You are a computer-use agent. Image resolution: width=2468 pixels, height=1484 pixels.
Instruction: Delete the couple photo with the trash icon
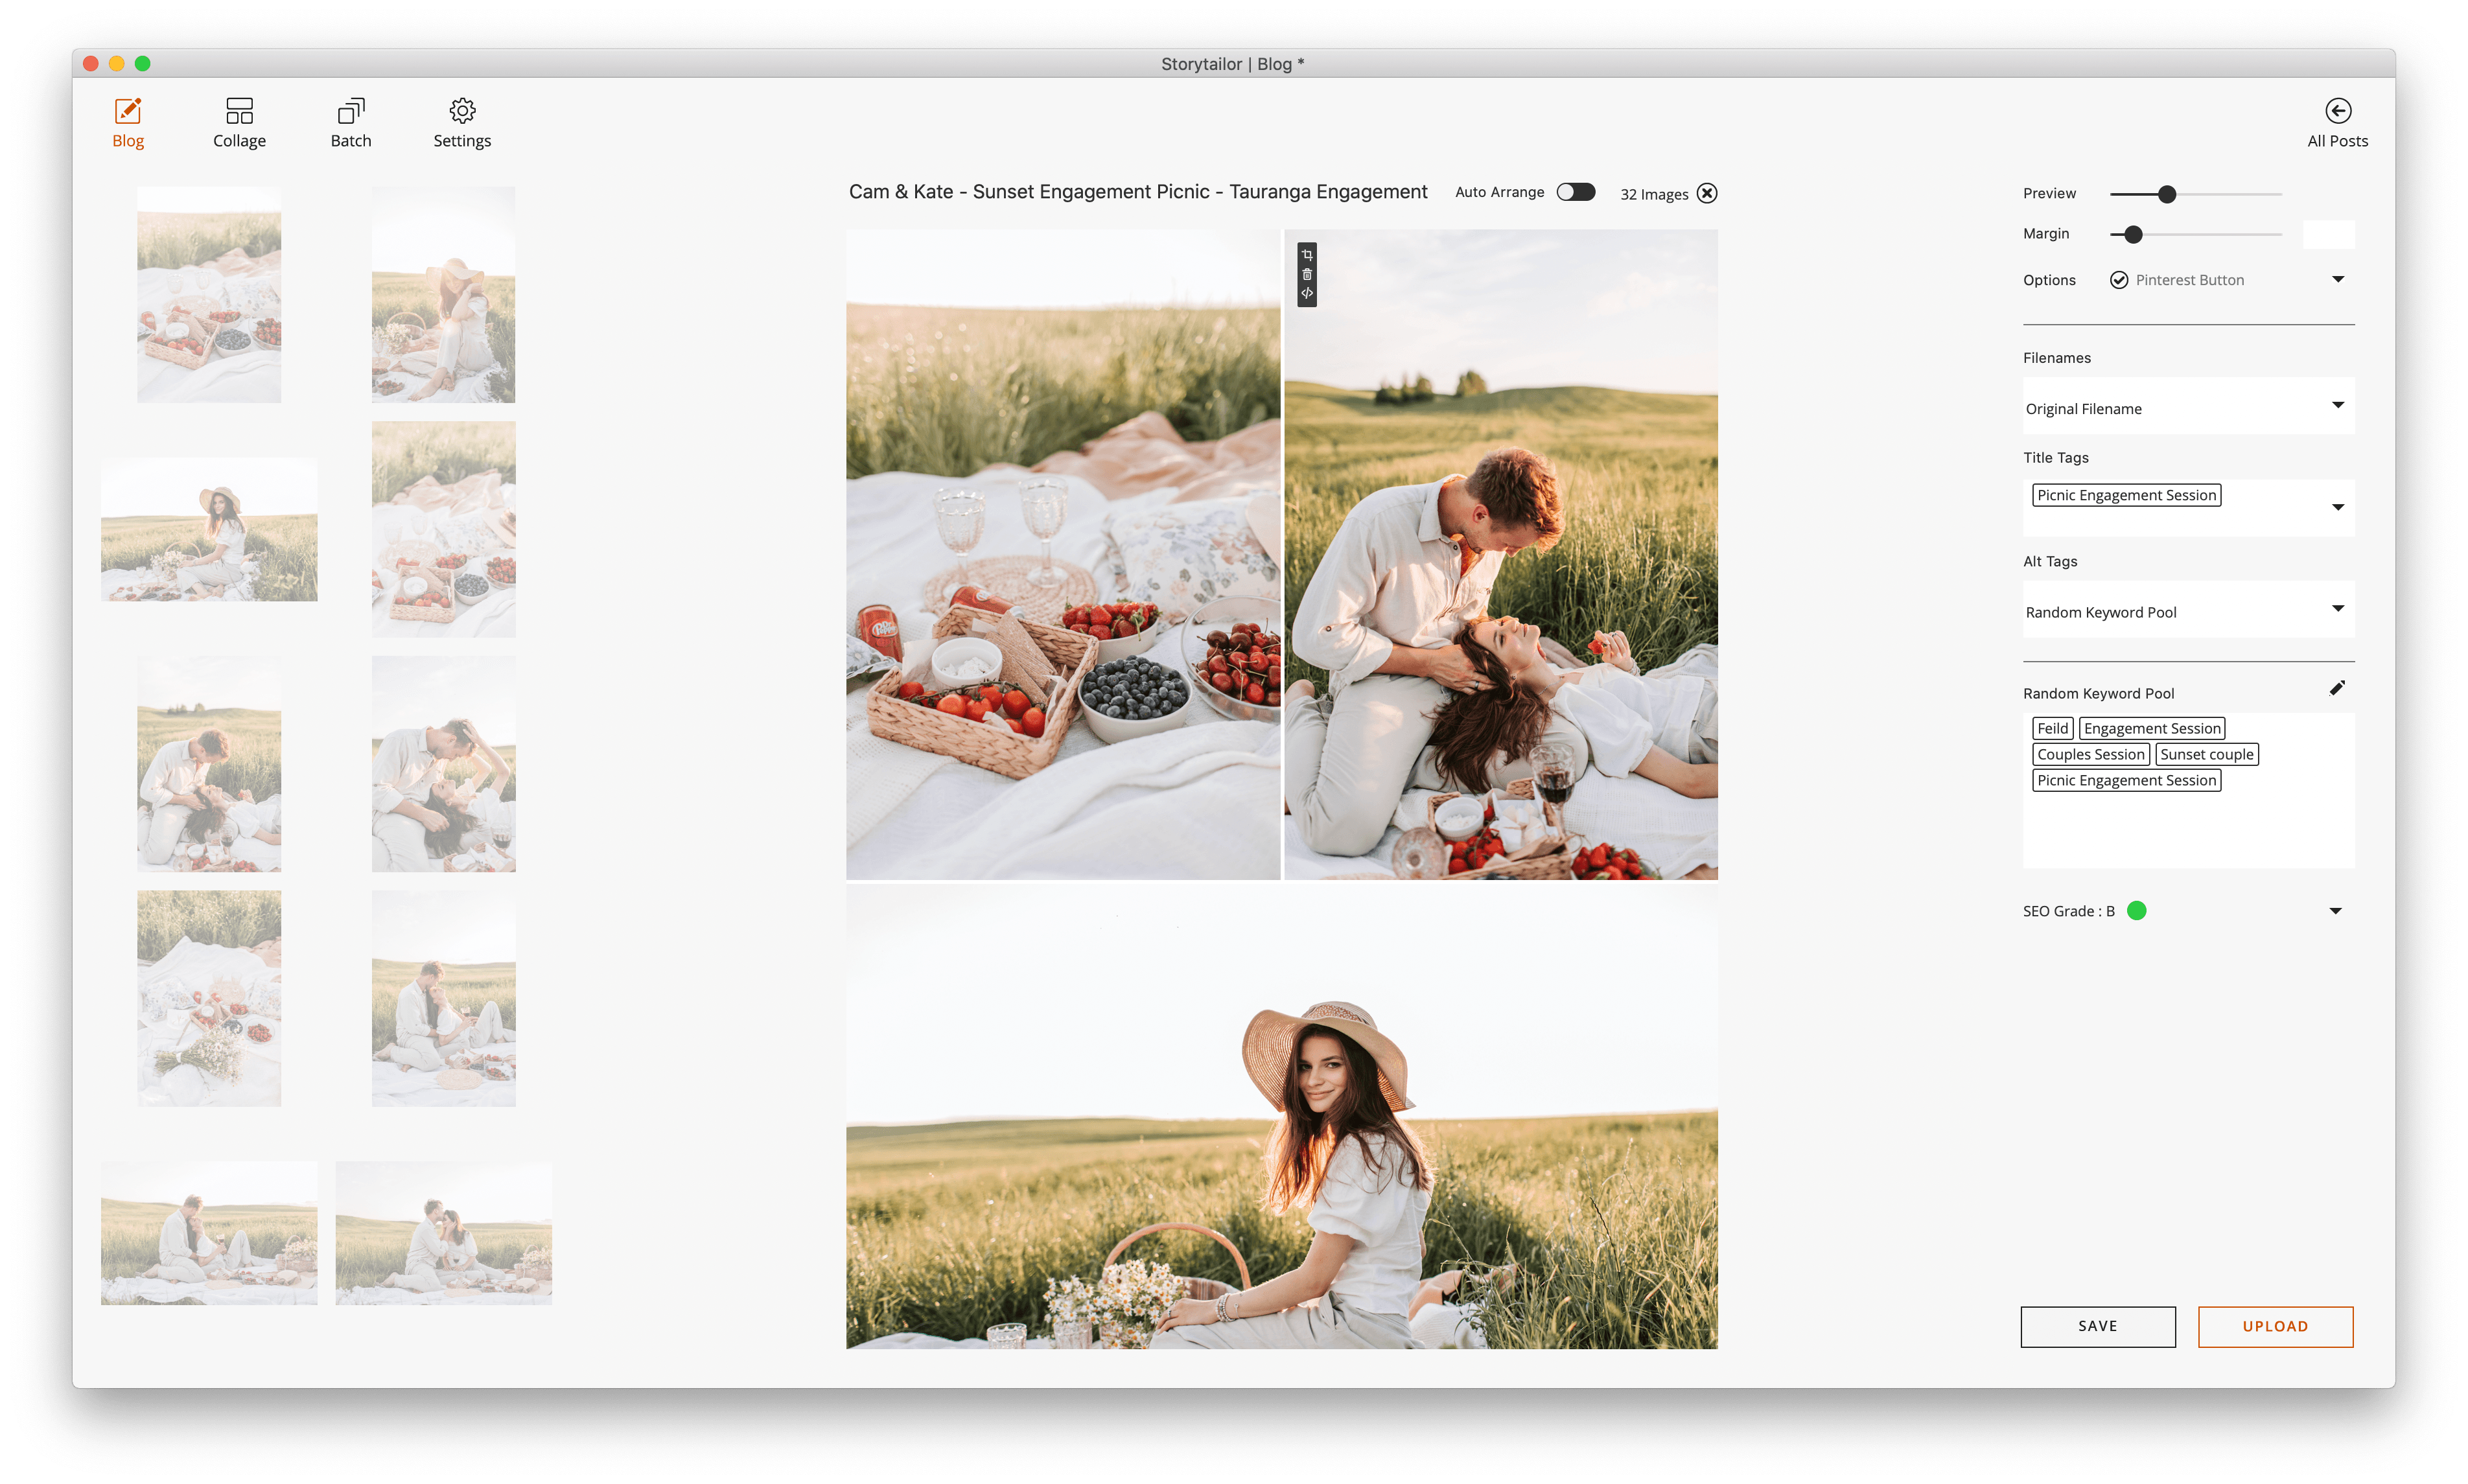tap(1307, 274)
